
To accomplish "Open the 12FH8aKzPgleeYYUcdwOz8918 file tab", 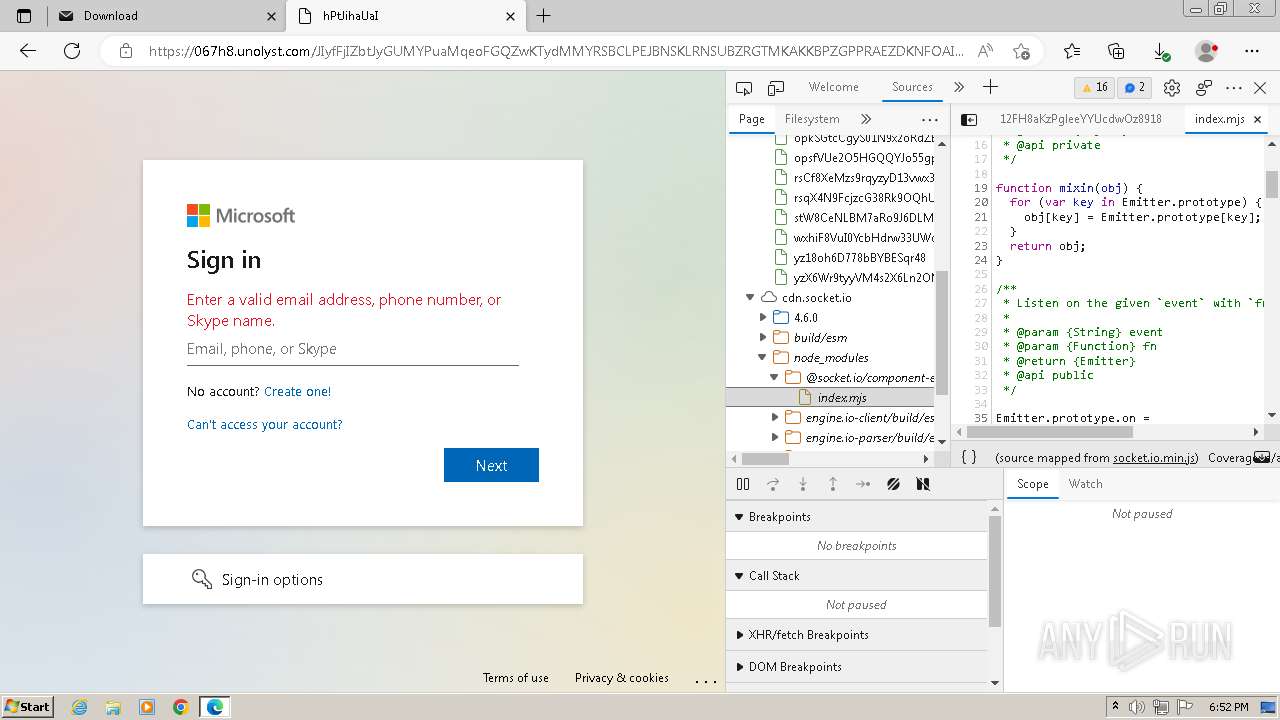I will 1081,119.
